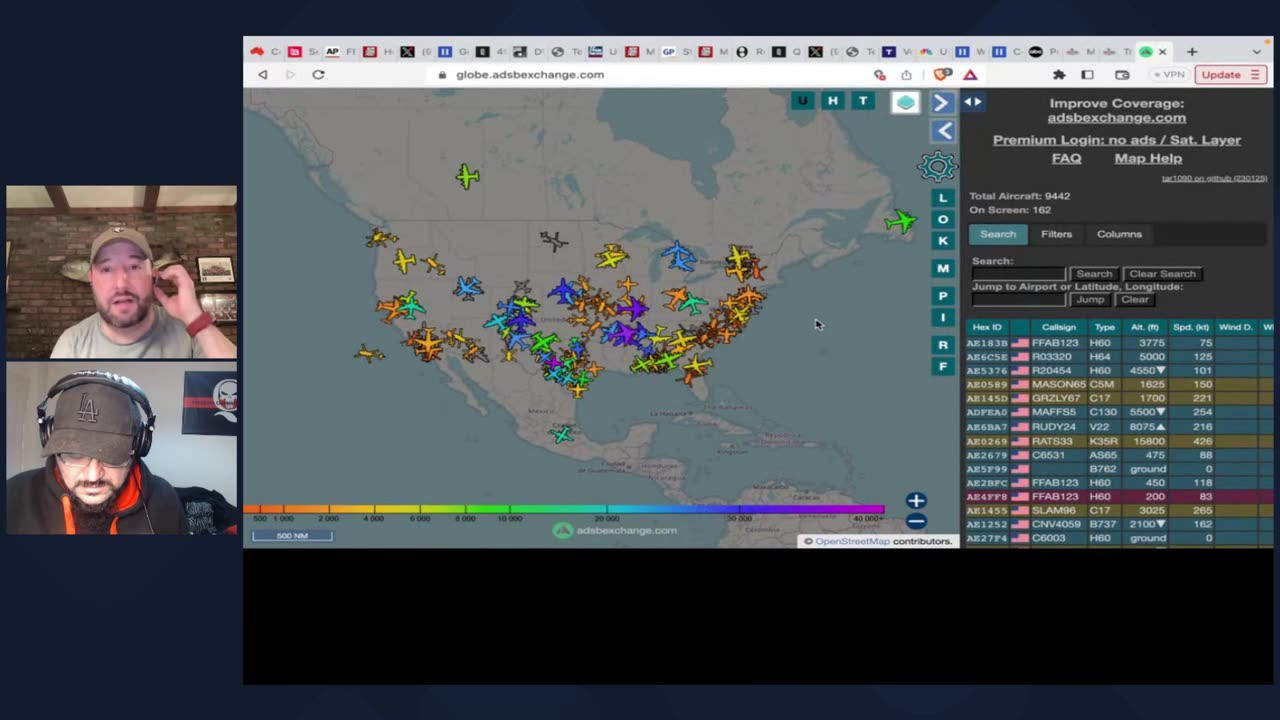Open the OpenStreetMap attribution link
Screen dimensions: 1280x720
coord(852,541)
